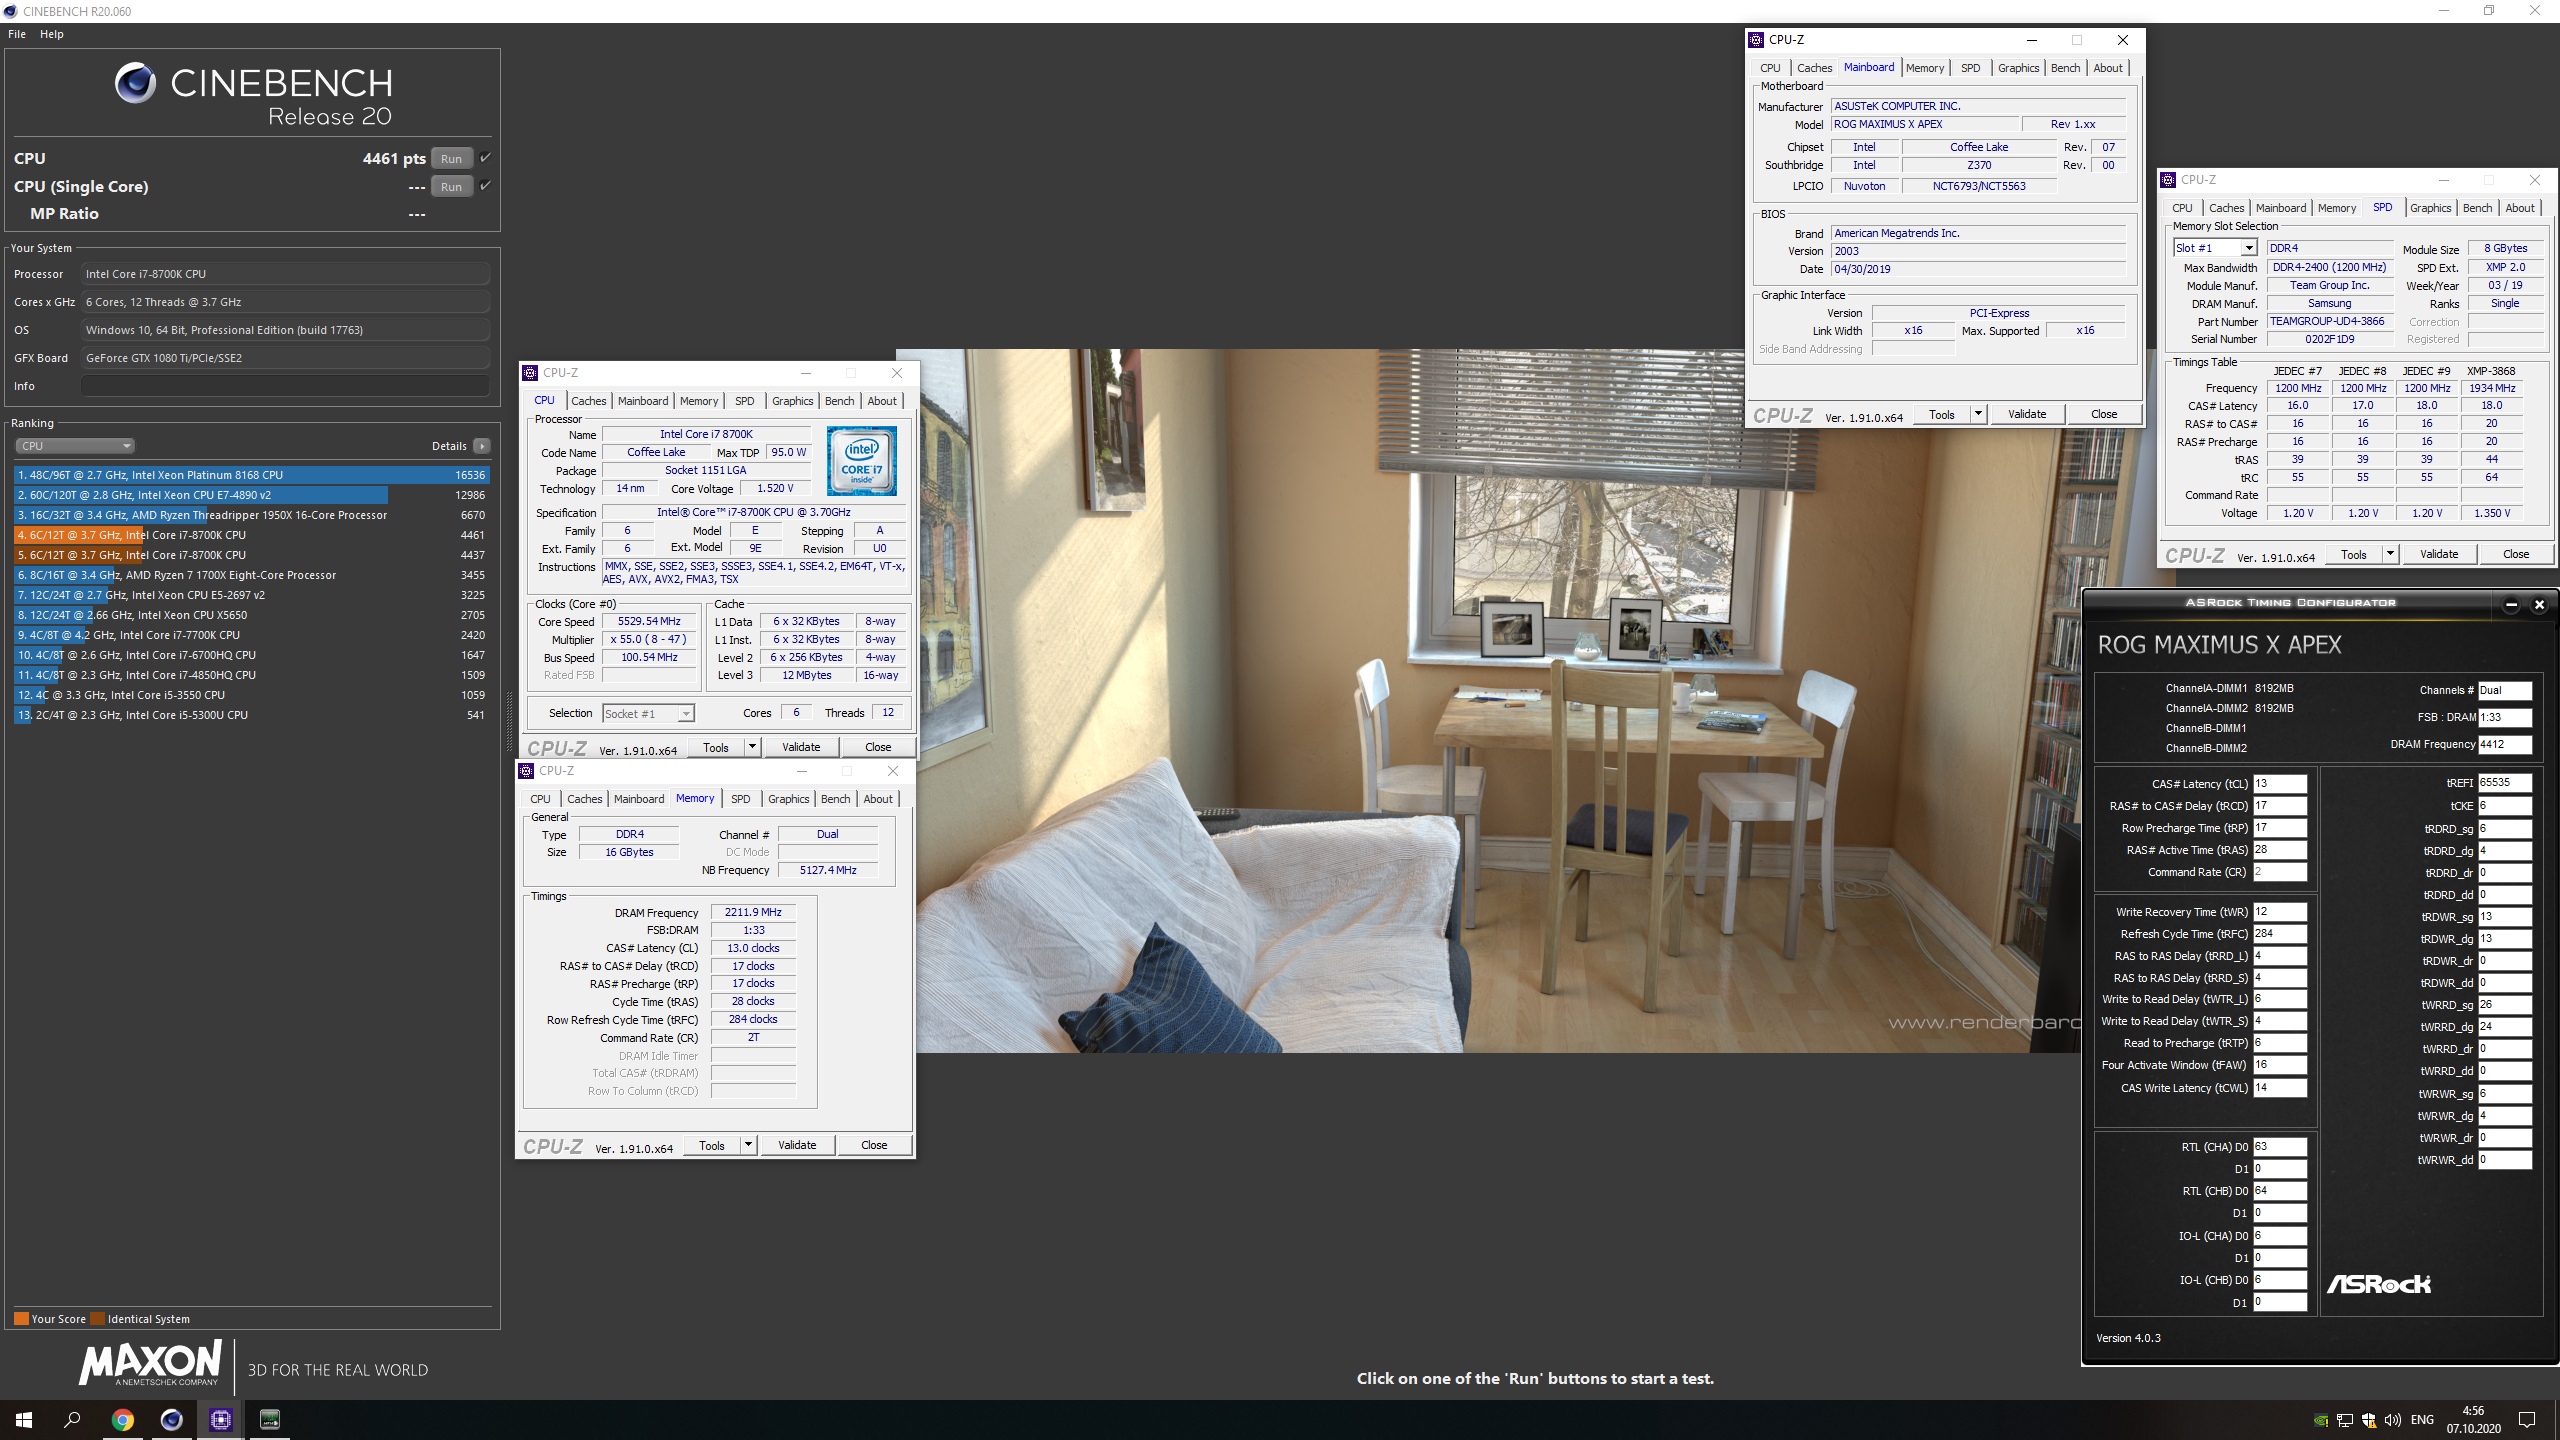
Task: Open the Windows Start menu
Action: (x=24, y=1420)
